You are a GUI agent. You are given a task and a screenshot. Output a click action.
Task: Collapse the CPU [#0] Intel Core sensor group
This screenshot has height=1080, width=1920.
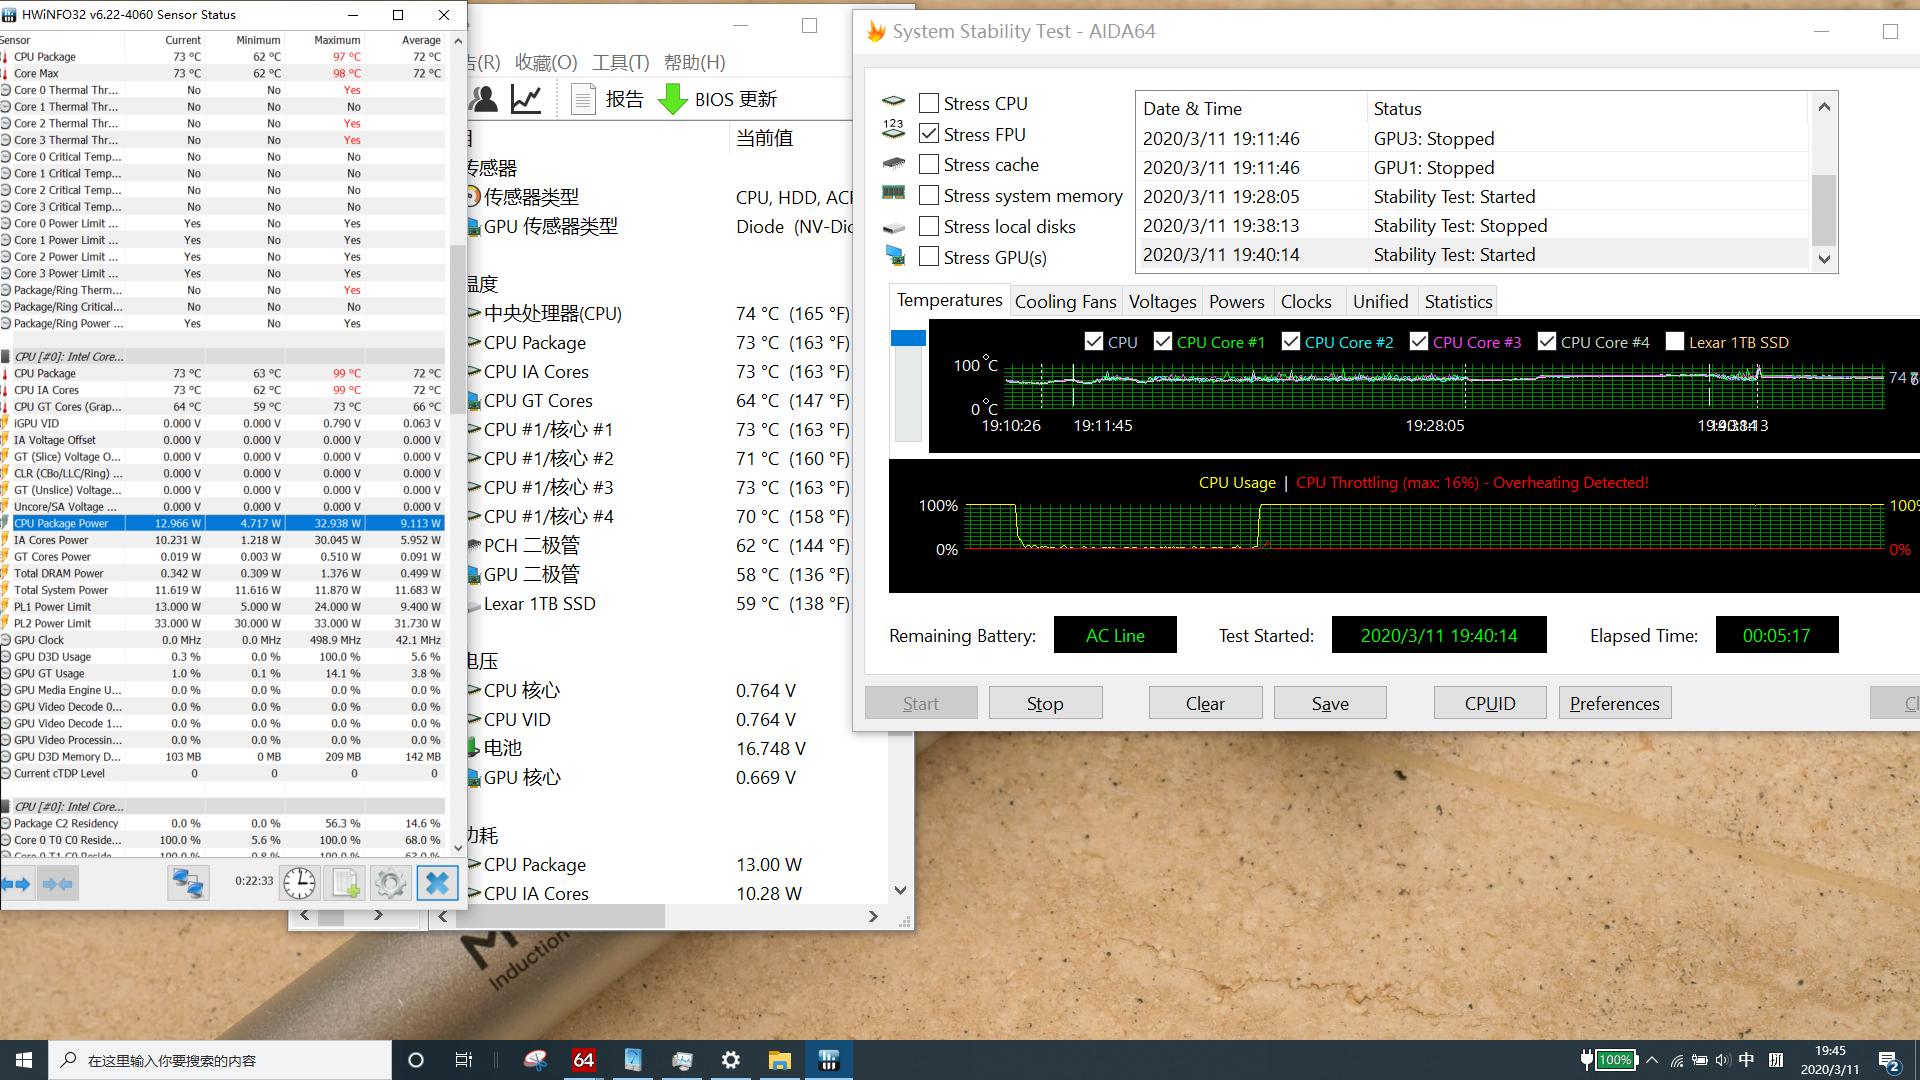(x=68, y=356)
